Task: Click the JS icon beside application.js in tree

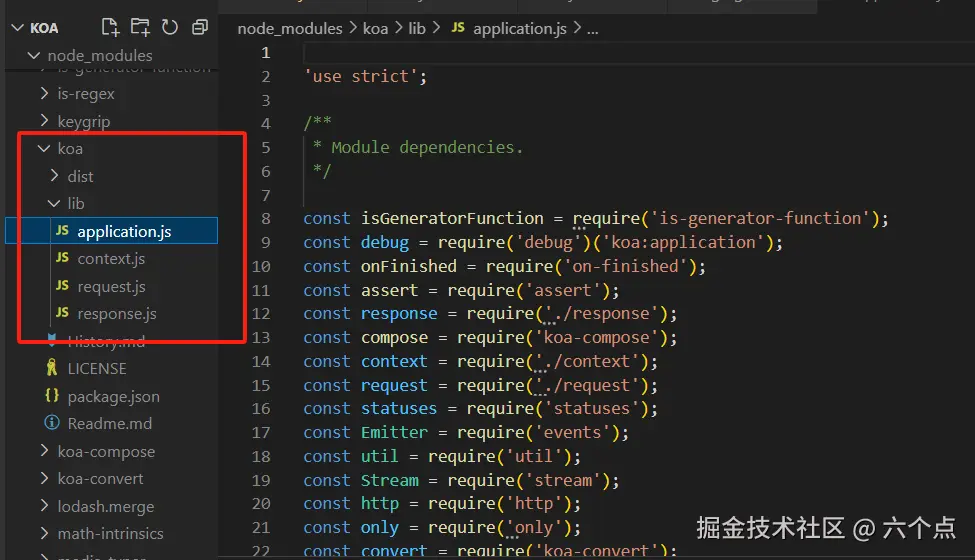Action: tap(62, 230)
